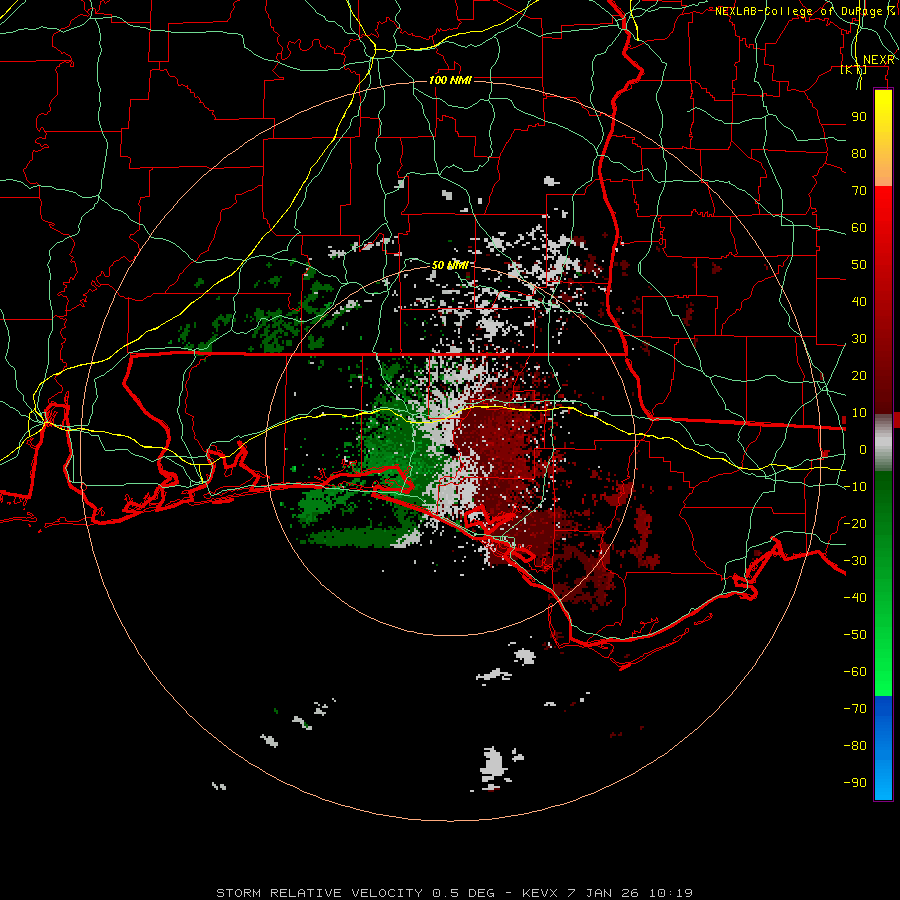This screenshot has width=900, height=900.
Task: Pick the gray zero-velocity color bar segment
Action: point(883,442)
